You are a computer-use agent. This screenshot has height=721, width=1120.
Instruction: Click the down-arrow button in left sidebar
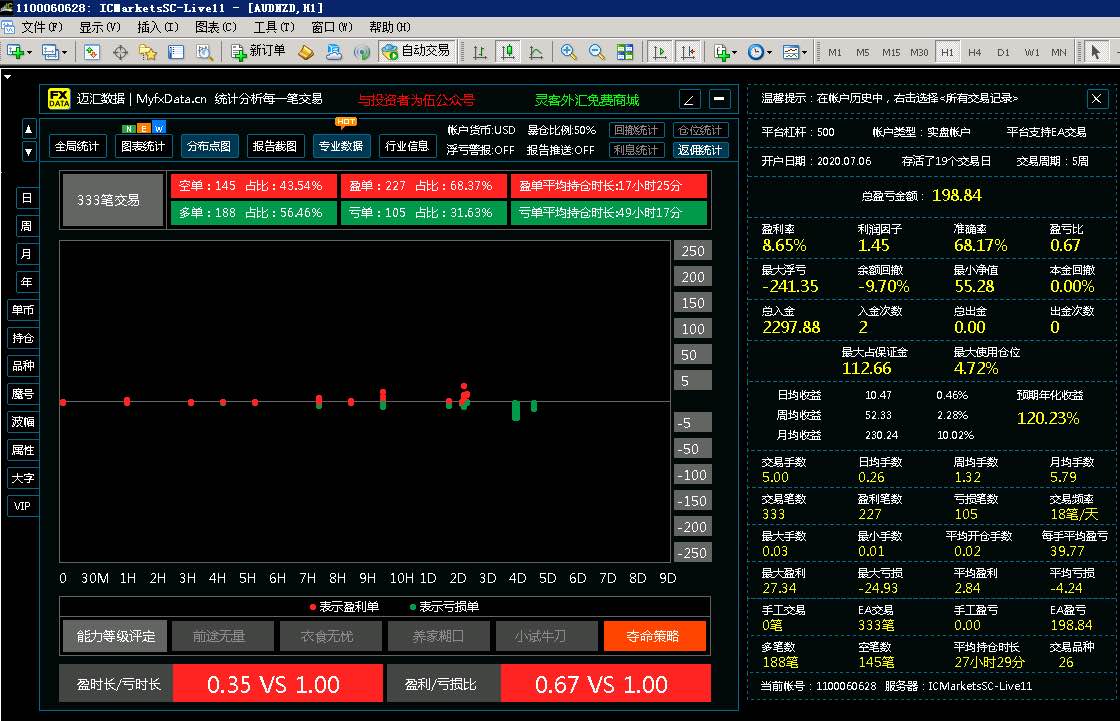tap(29, 151)
